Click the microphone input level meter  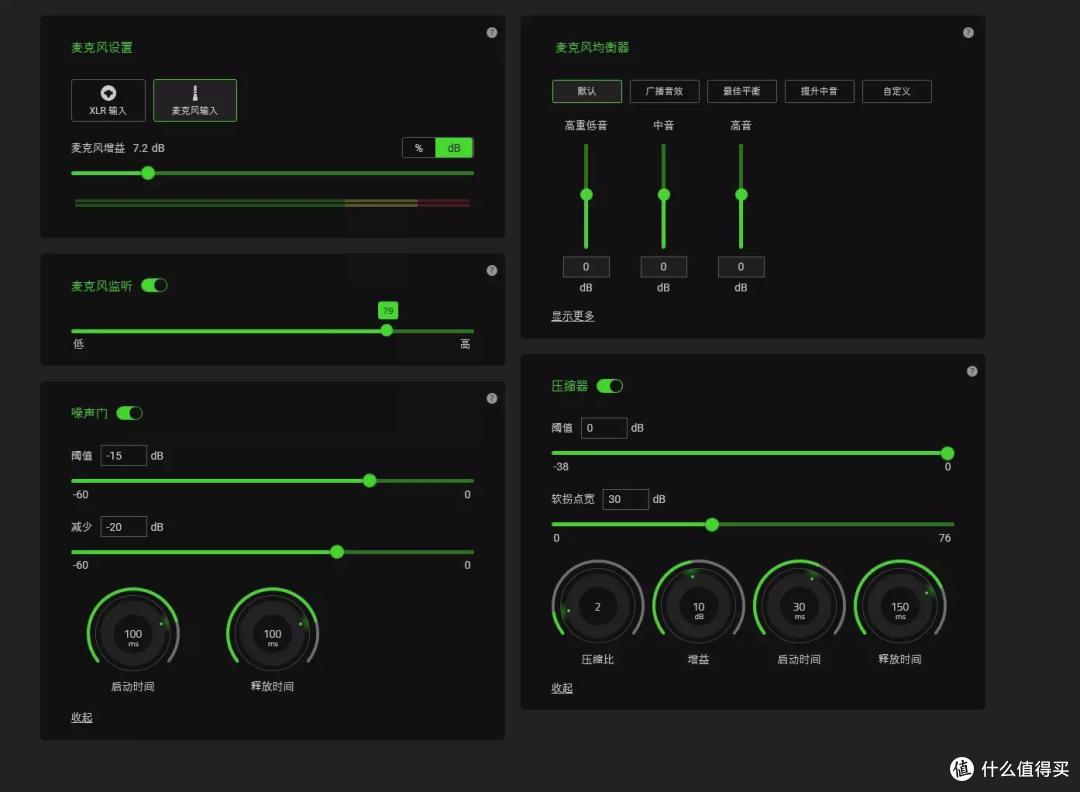coord(272,203)
